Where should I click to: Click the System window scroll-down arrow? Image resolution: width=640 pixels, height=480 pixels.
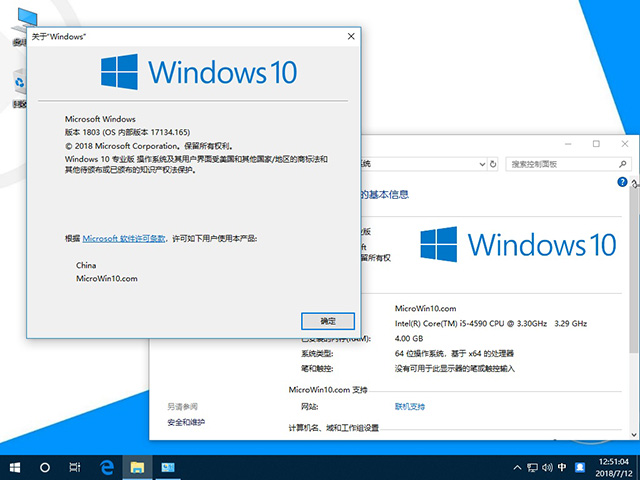(635, 434)
